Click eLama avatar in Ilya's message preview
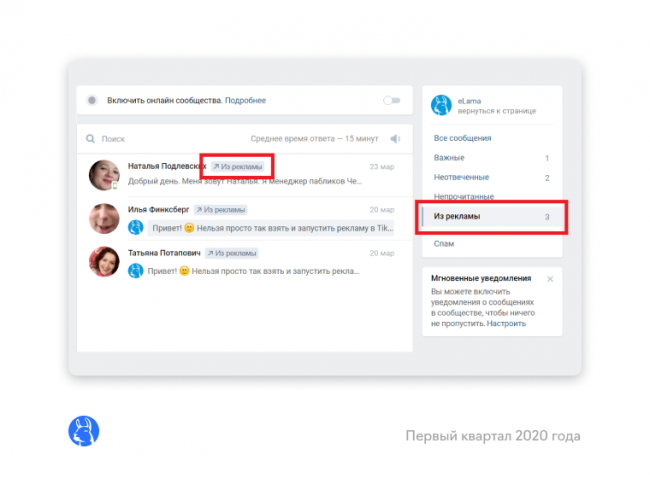Image resolution: width=650 pixels, height=478 pixels. [x=135, y=228]
